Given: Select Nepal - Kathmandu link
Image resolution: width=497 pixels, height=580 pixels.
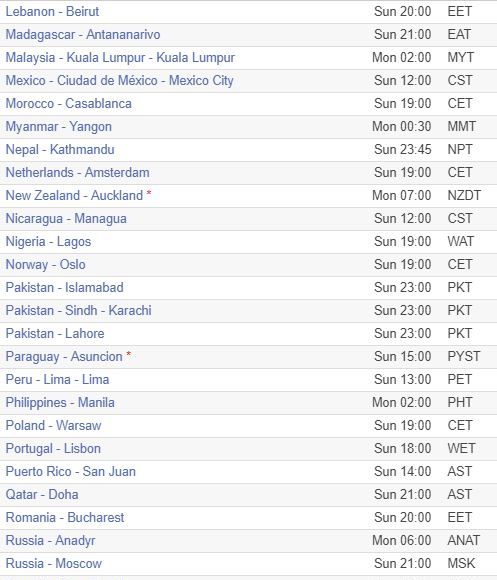Looking at the screenshot, I should (60, 149).
